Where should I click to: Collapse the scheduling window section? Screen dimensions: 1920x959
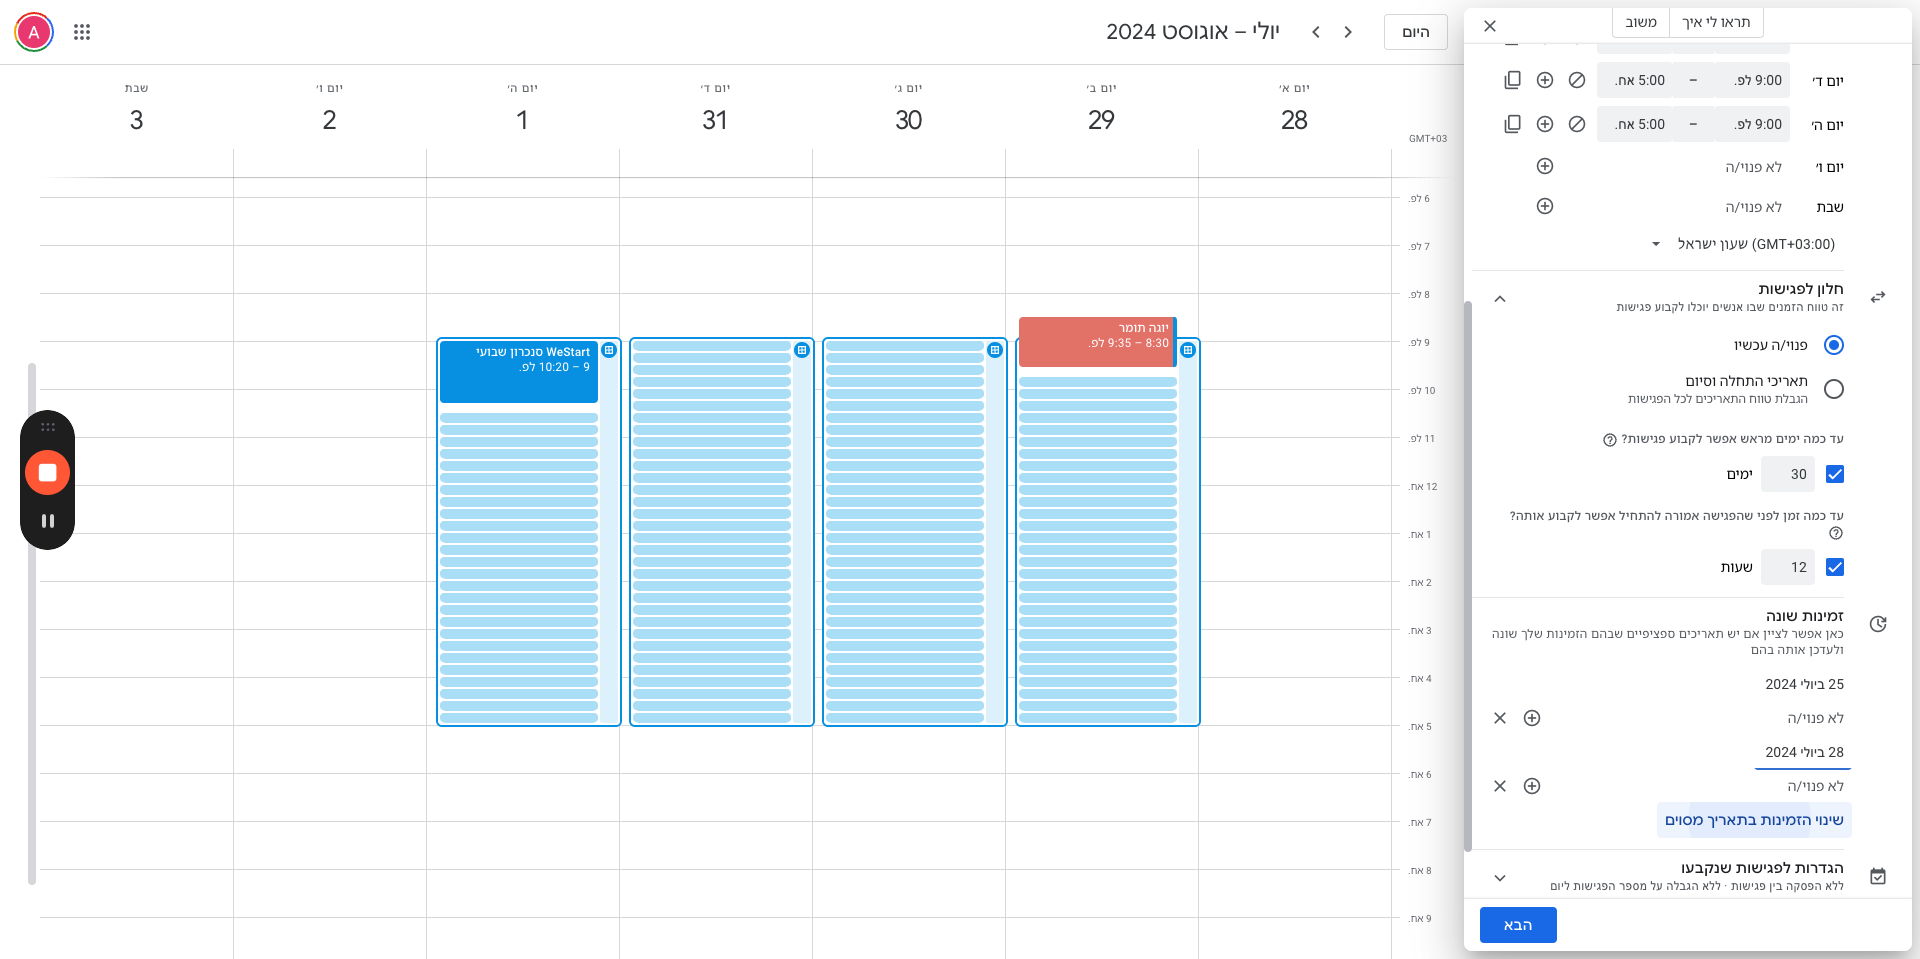click(x=1500, y=298)
